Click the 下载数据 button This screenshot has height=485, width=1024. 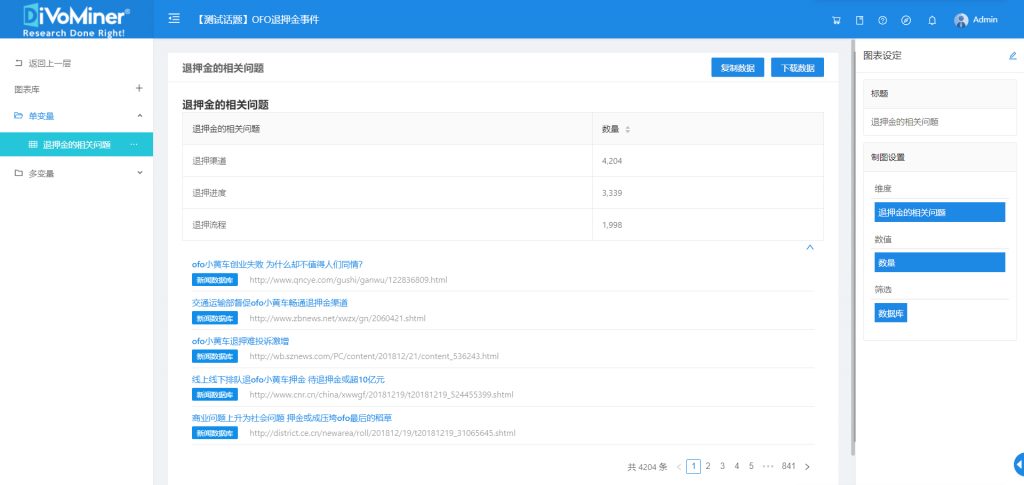coord(797,68)
